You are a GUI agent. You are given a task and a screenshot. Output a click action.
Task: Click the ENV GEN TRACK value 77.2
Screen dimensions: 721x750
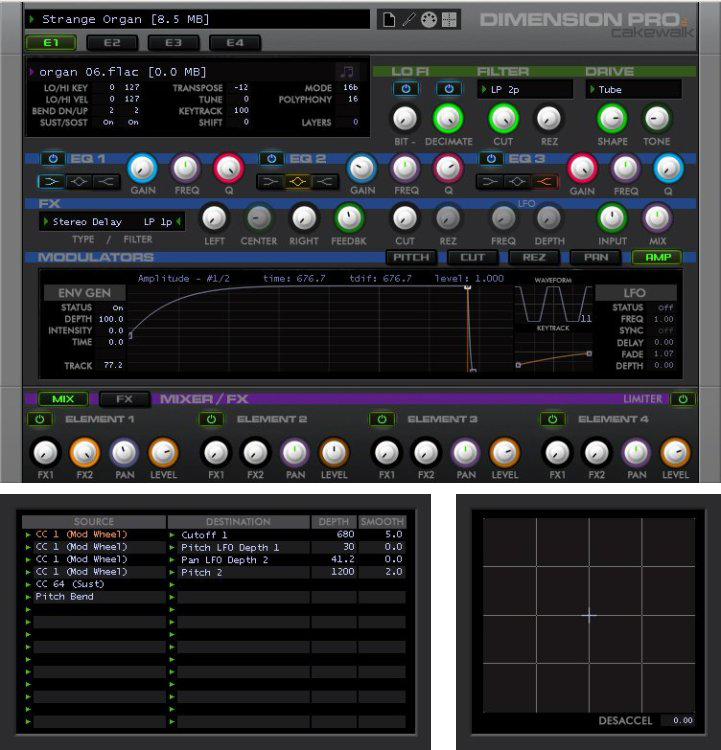113,365
